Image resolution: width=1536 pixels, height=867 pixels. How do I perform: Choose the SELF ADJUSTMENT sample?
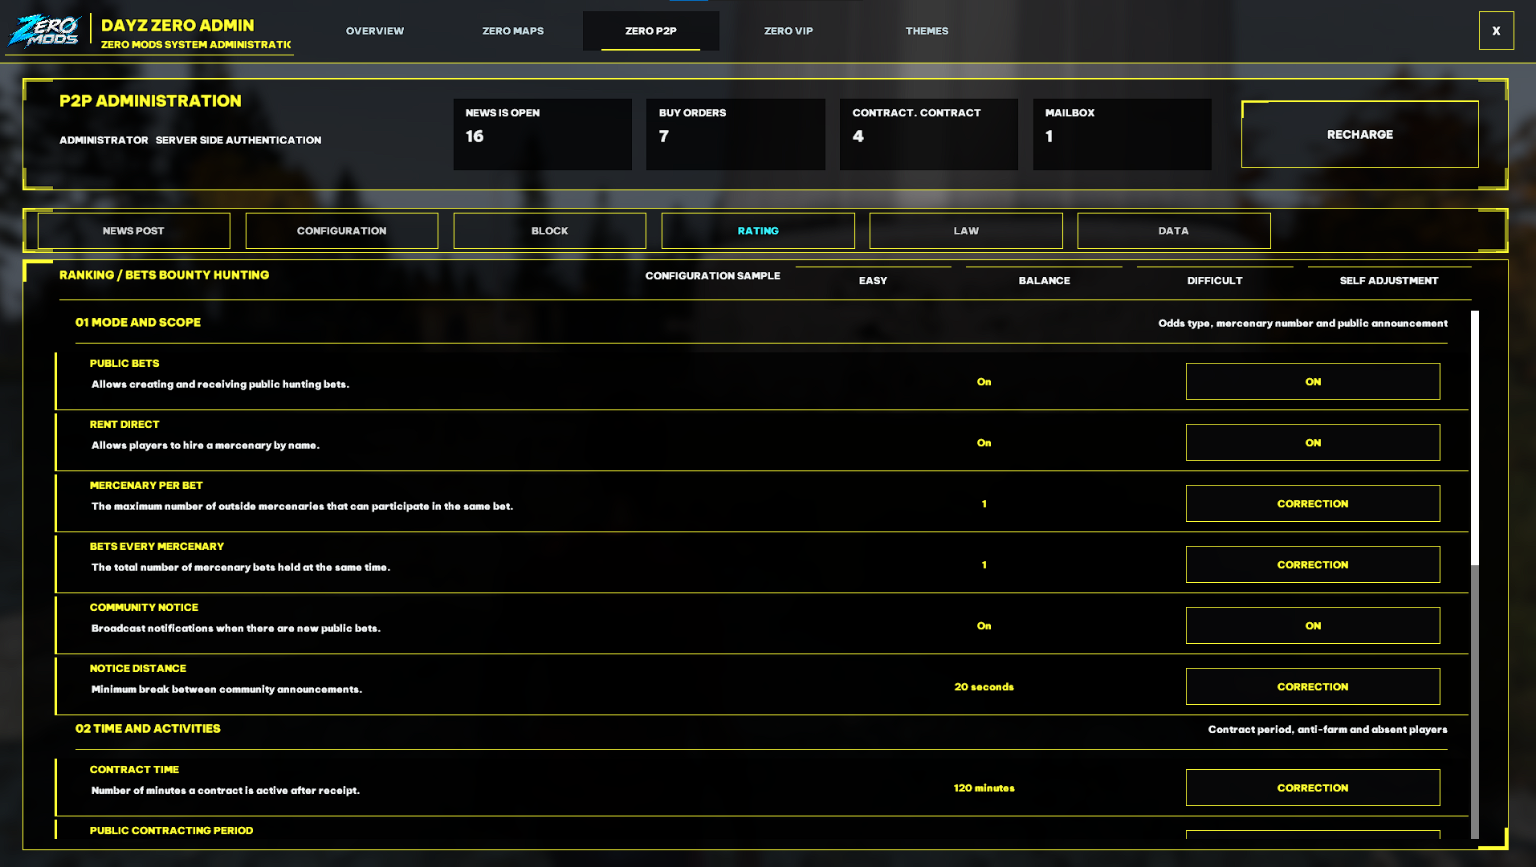tap(1389, 280)
